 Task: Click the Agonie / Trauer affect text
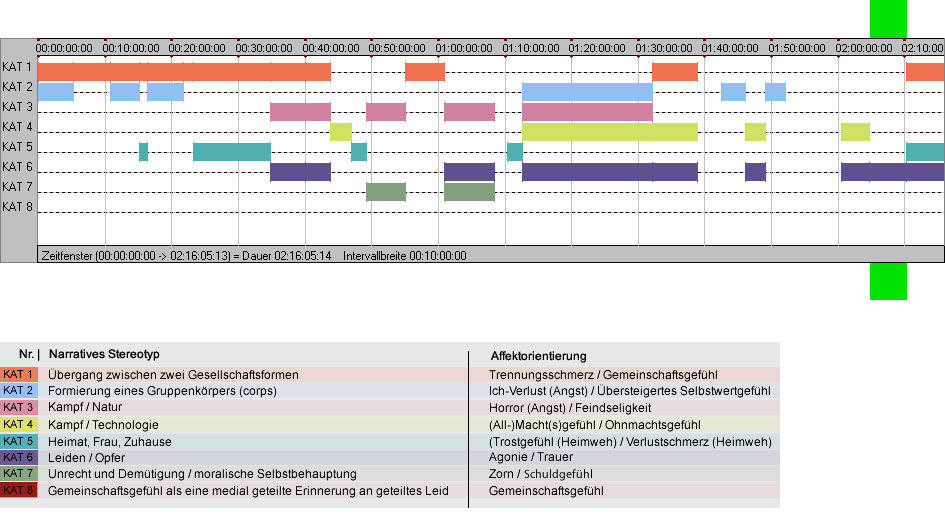coord(531,457)
